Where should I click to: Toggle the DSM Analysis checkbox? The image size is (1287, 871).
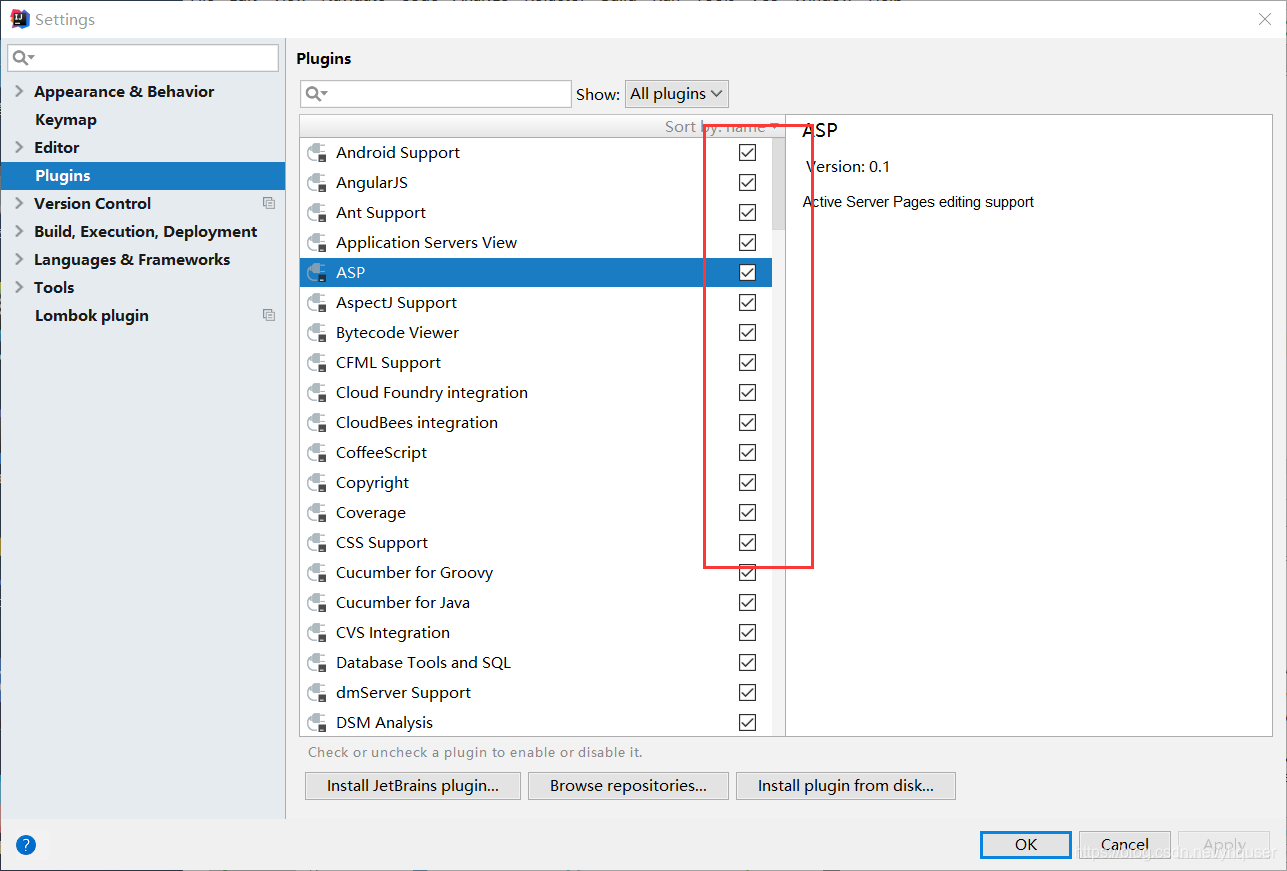747,723
